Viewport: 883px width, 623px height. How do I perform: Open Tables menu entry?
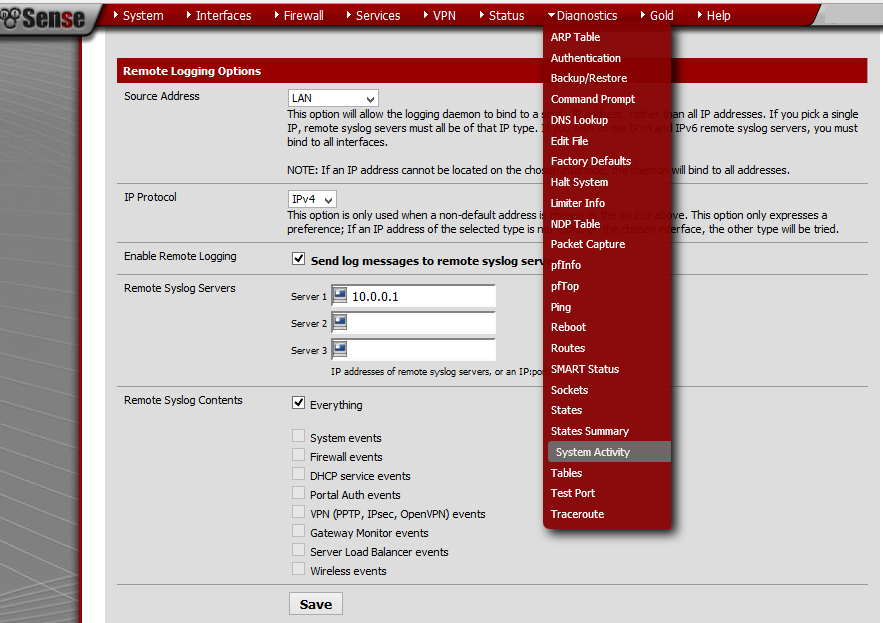[x=566, y=473]
